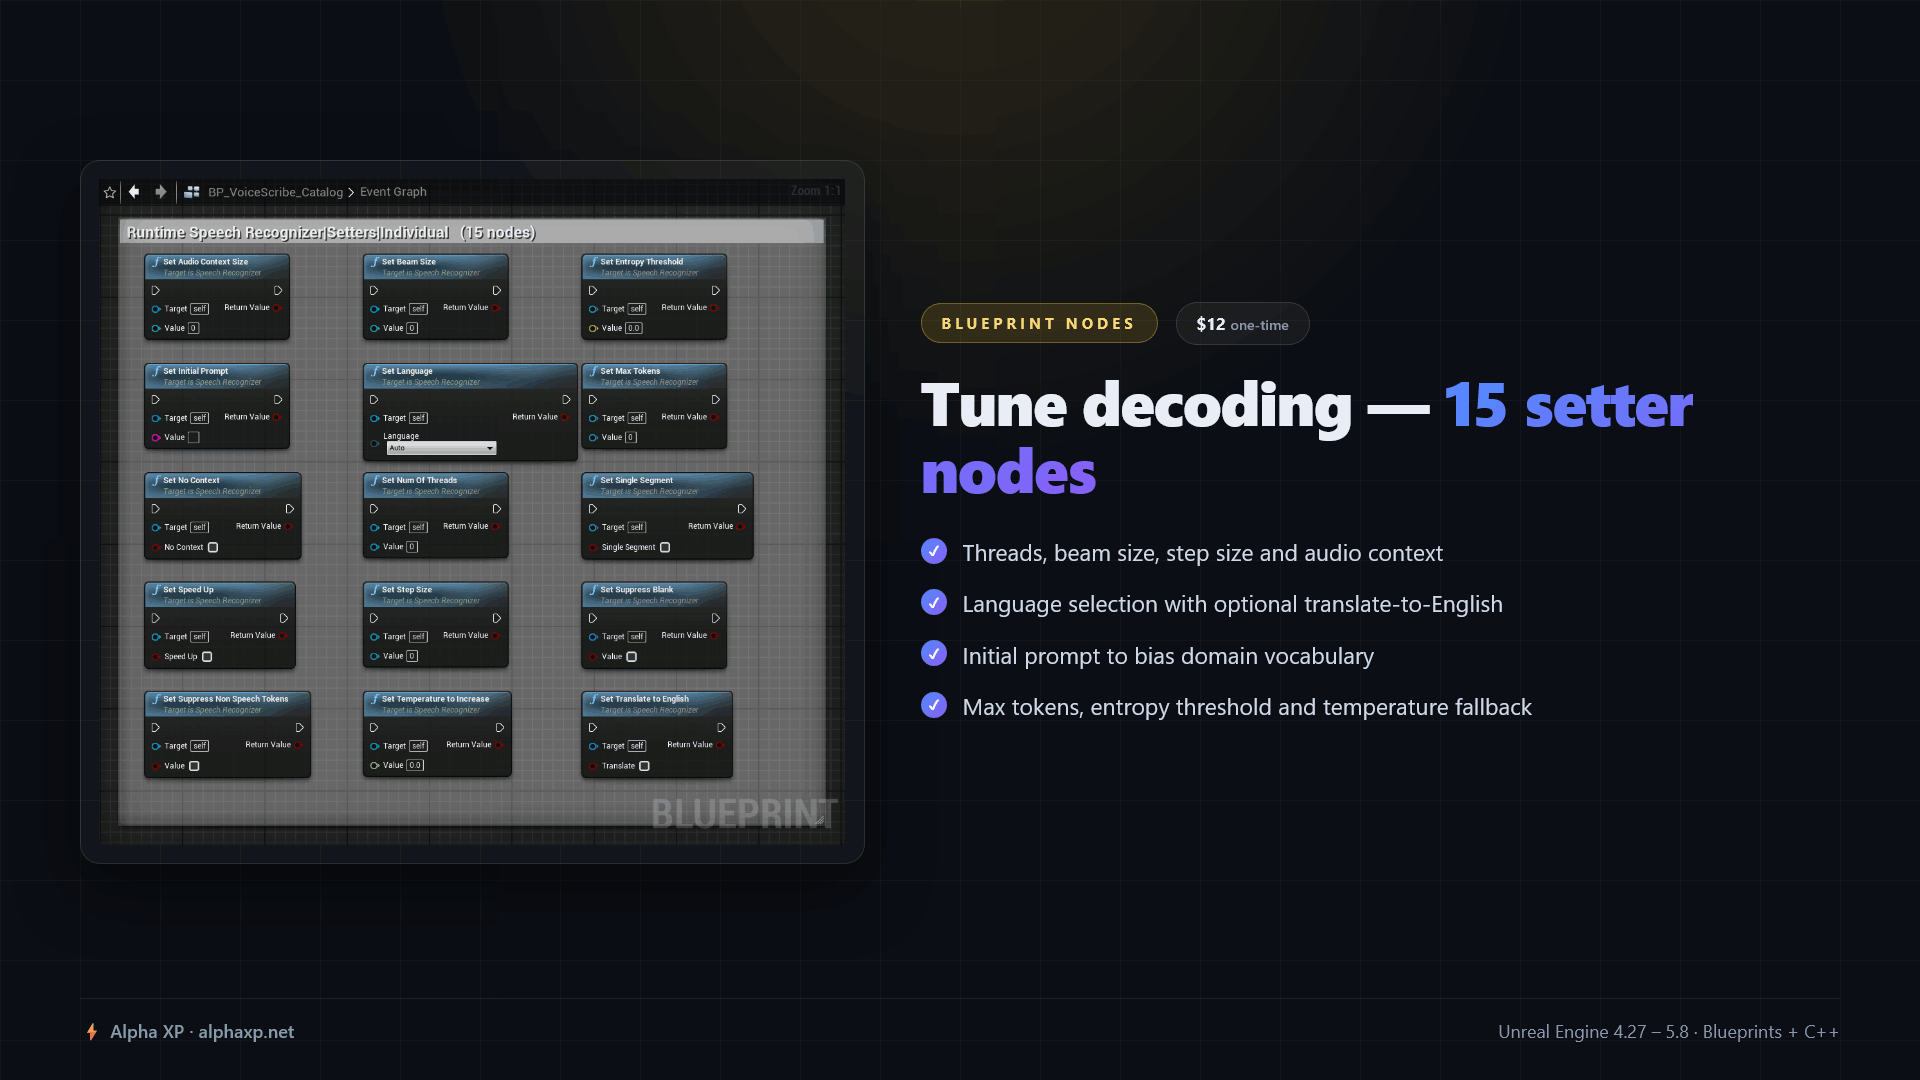
Task: Click the blueprint graph icon before BP_VoiceScribe_Catalog
Action: click(x=192, y=192)
